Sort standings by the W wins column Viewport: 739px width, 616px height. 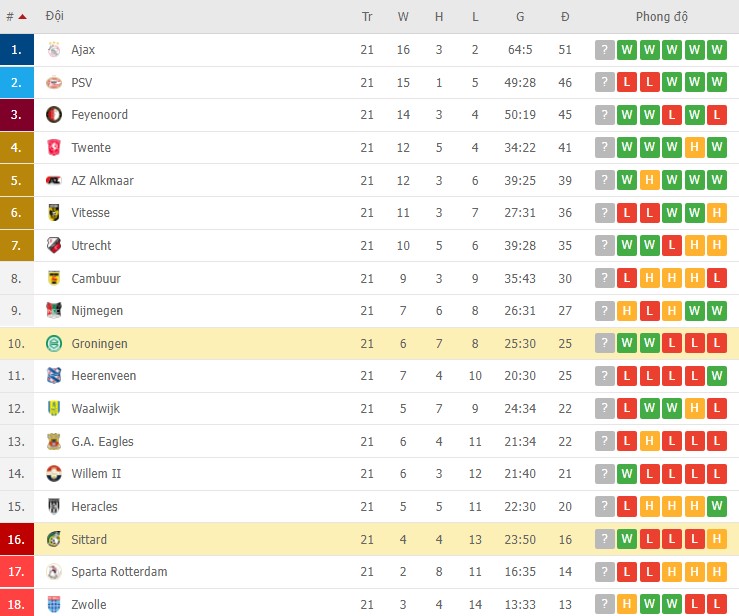403,17
